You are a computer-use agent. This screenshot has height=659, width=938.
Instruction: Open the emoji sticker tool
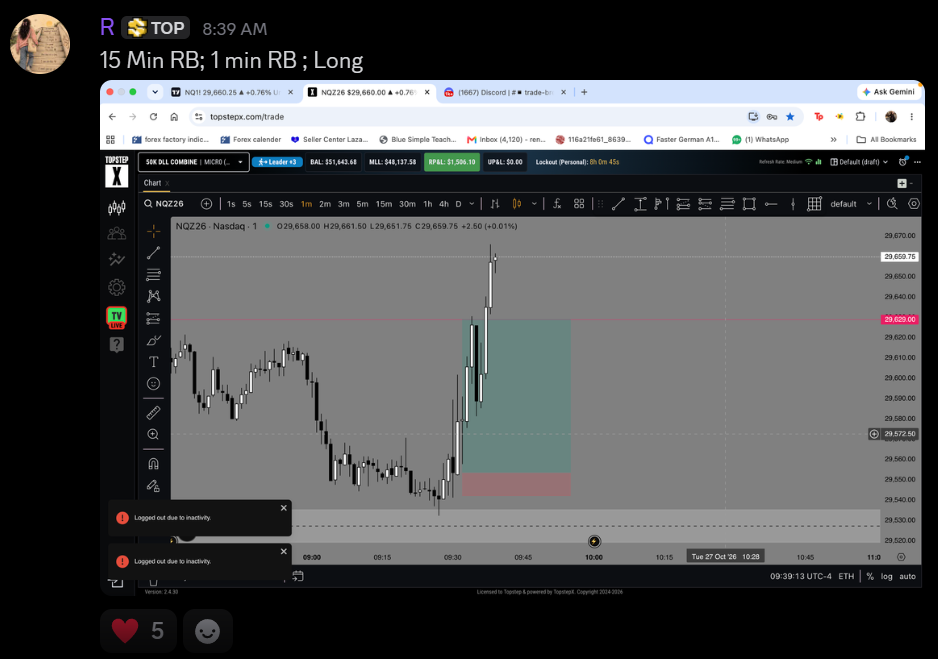[154, 384]
